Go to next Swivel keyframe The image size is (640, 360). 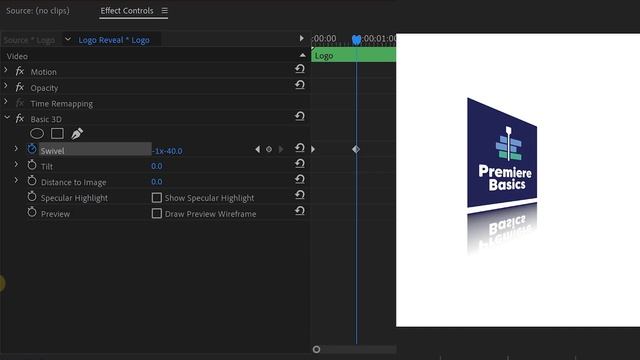(x=281, y=149)
